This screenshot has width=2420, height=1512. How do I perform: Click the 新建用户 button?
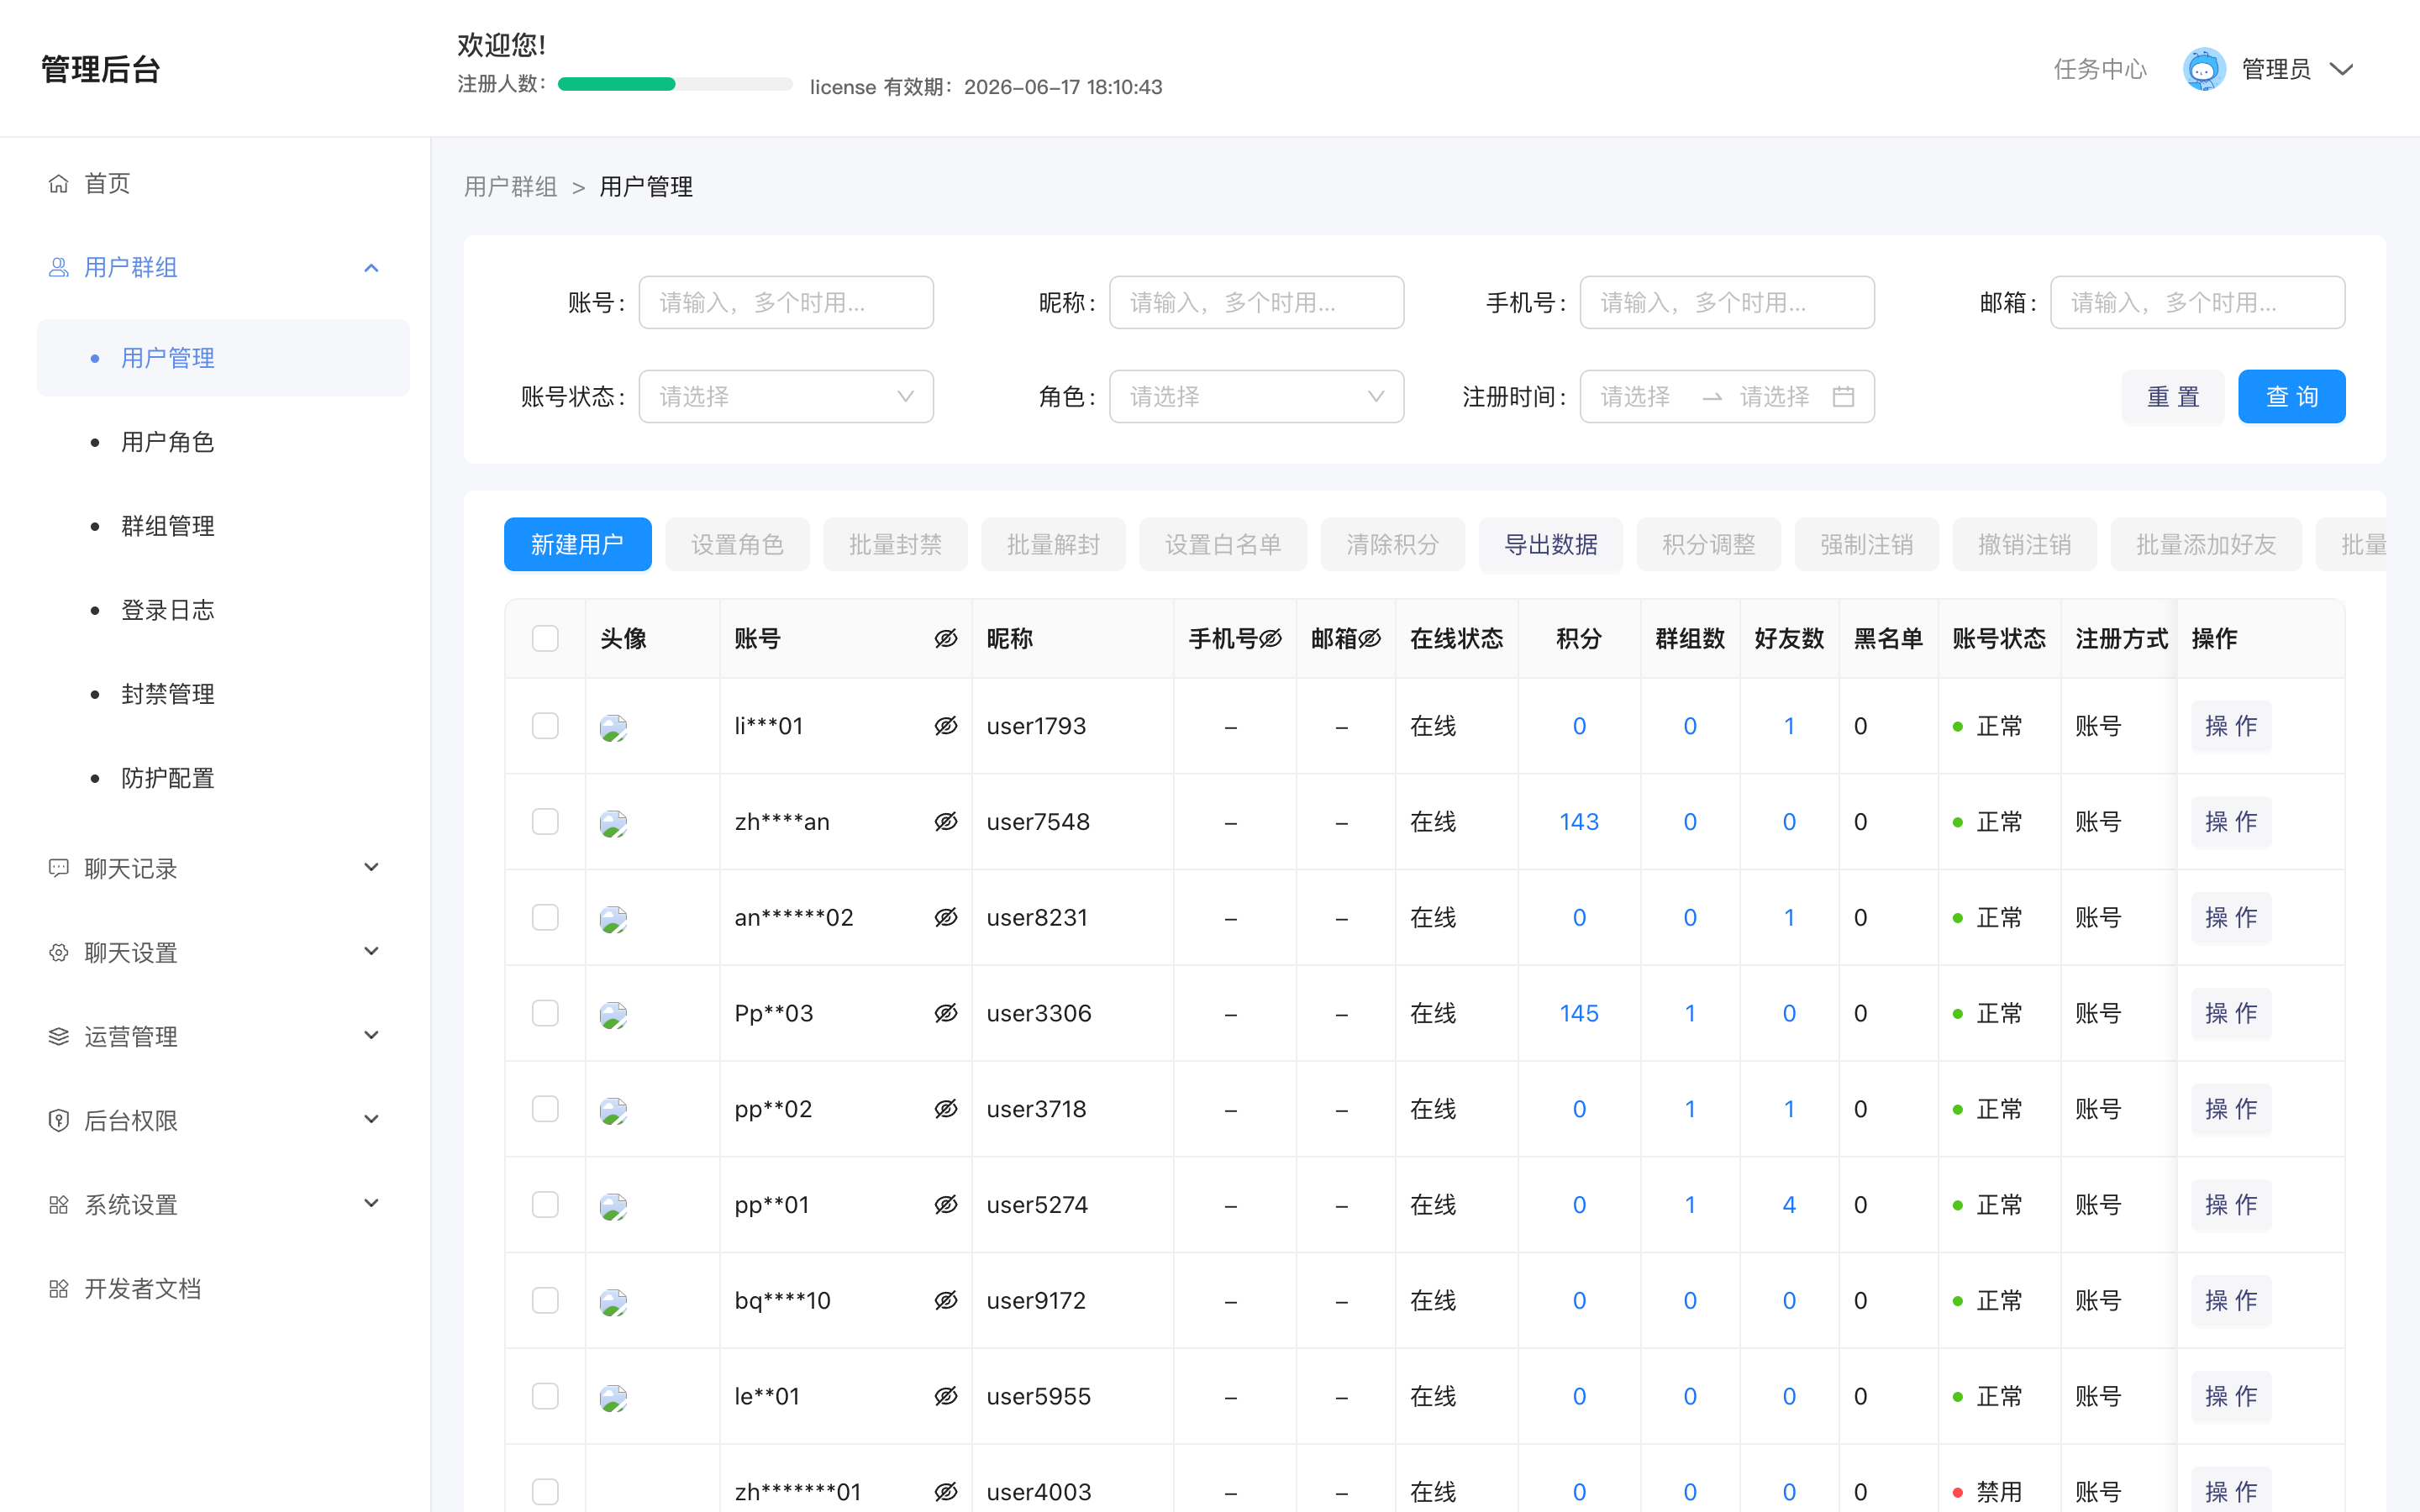tap(577, 545)
